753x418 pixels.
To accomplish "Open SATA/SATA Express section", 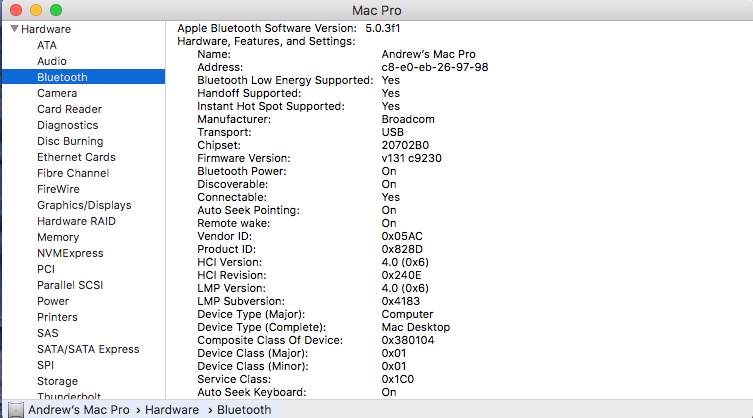I will 88,349.
